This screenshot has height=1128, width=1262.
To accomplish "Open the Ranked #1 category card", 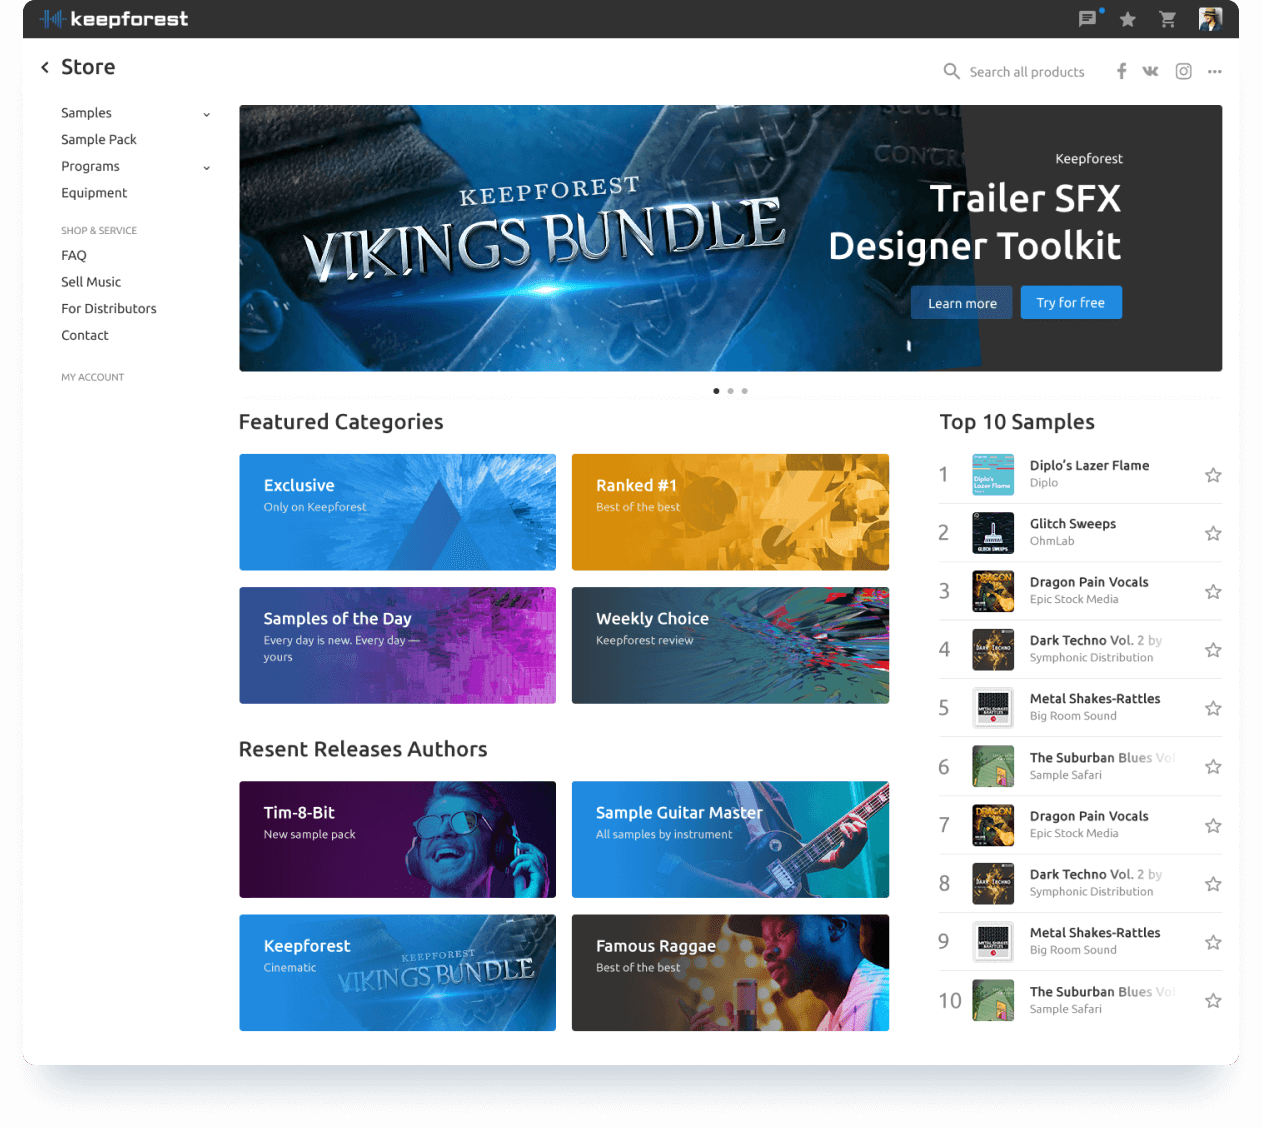I will (730, 512).
